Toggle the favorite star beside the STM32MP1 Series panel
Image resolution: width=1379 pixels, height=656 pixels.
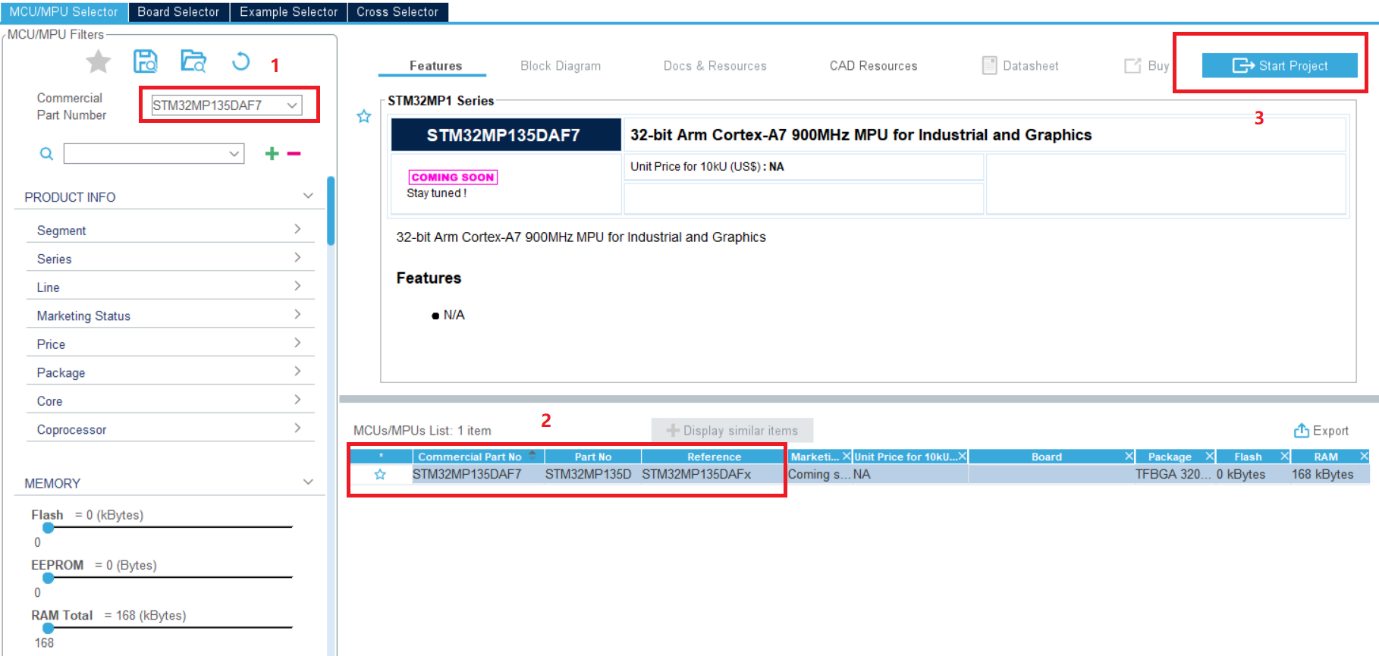(364, 117)
